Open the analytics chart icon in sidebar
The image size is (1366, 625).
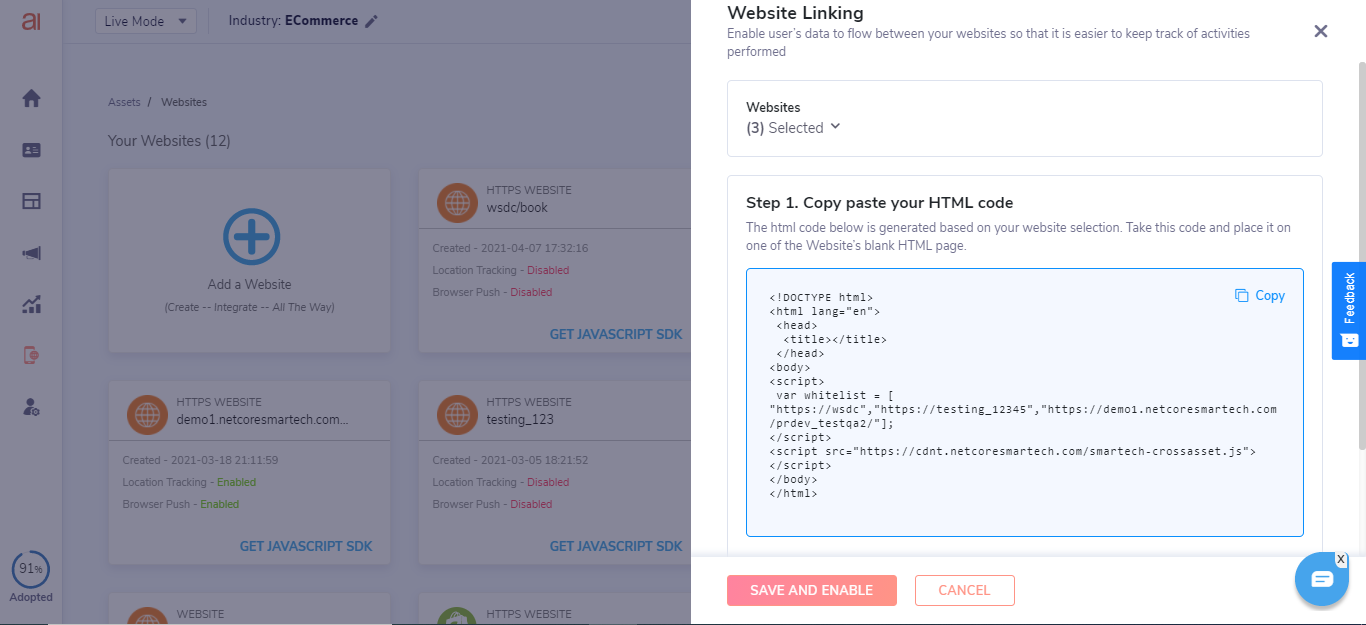(x=31, y=305)
